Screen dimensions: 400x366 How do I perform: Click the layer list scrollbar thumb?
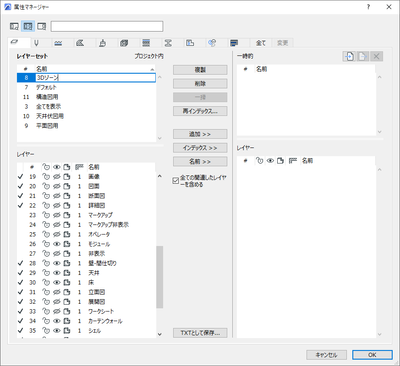click(x=160, y=277)
